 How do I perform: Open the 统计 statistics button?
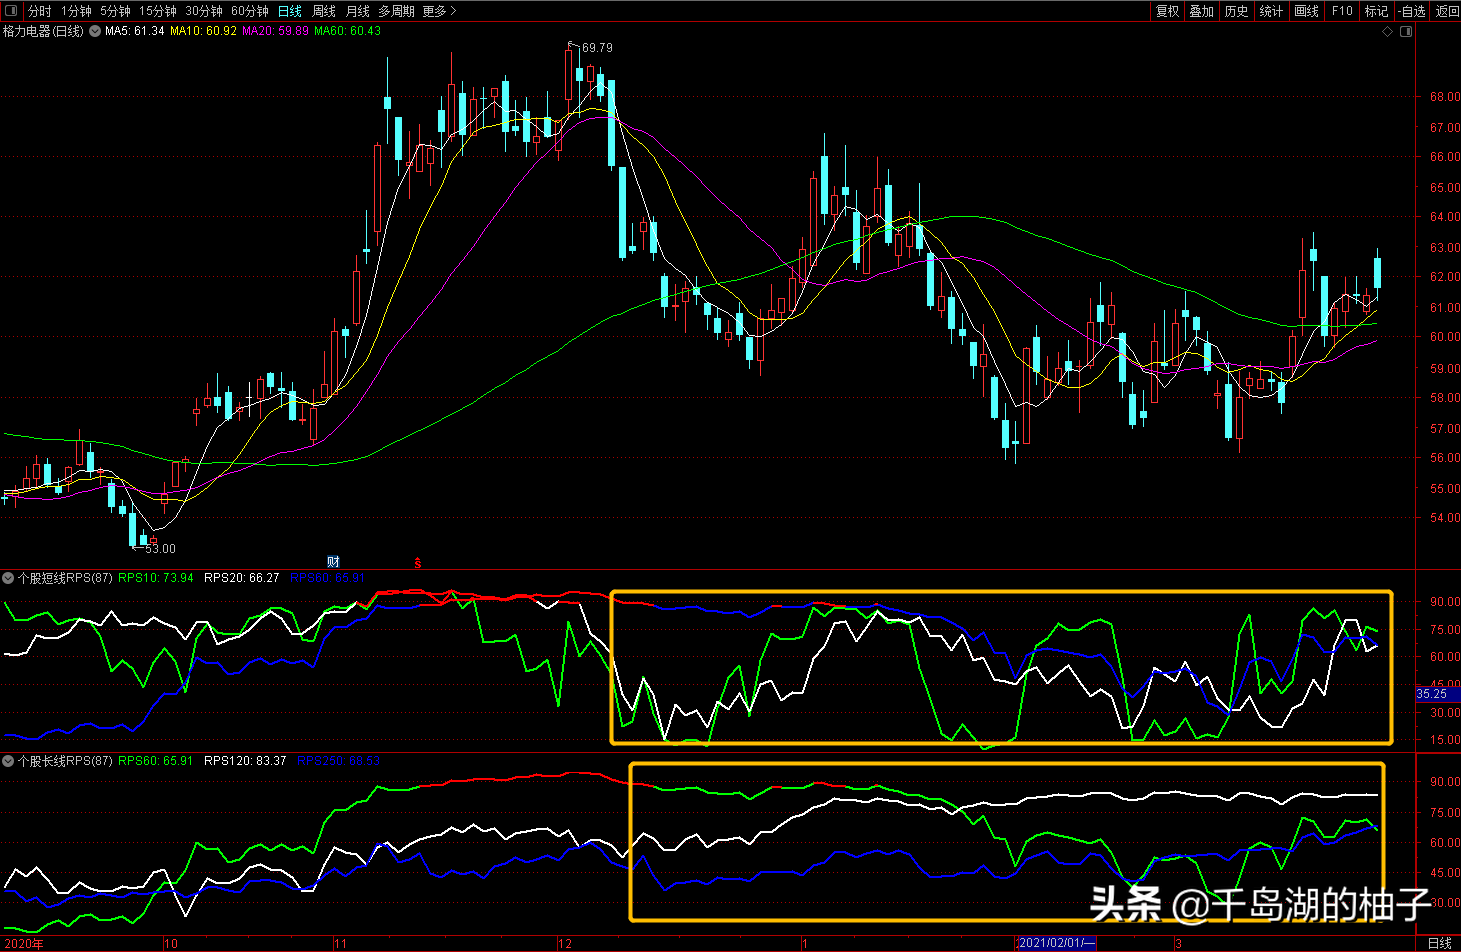click(1272, 11)
